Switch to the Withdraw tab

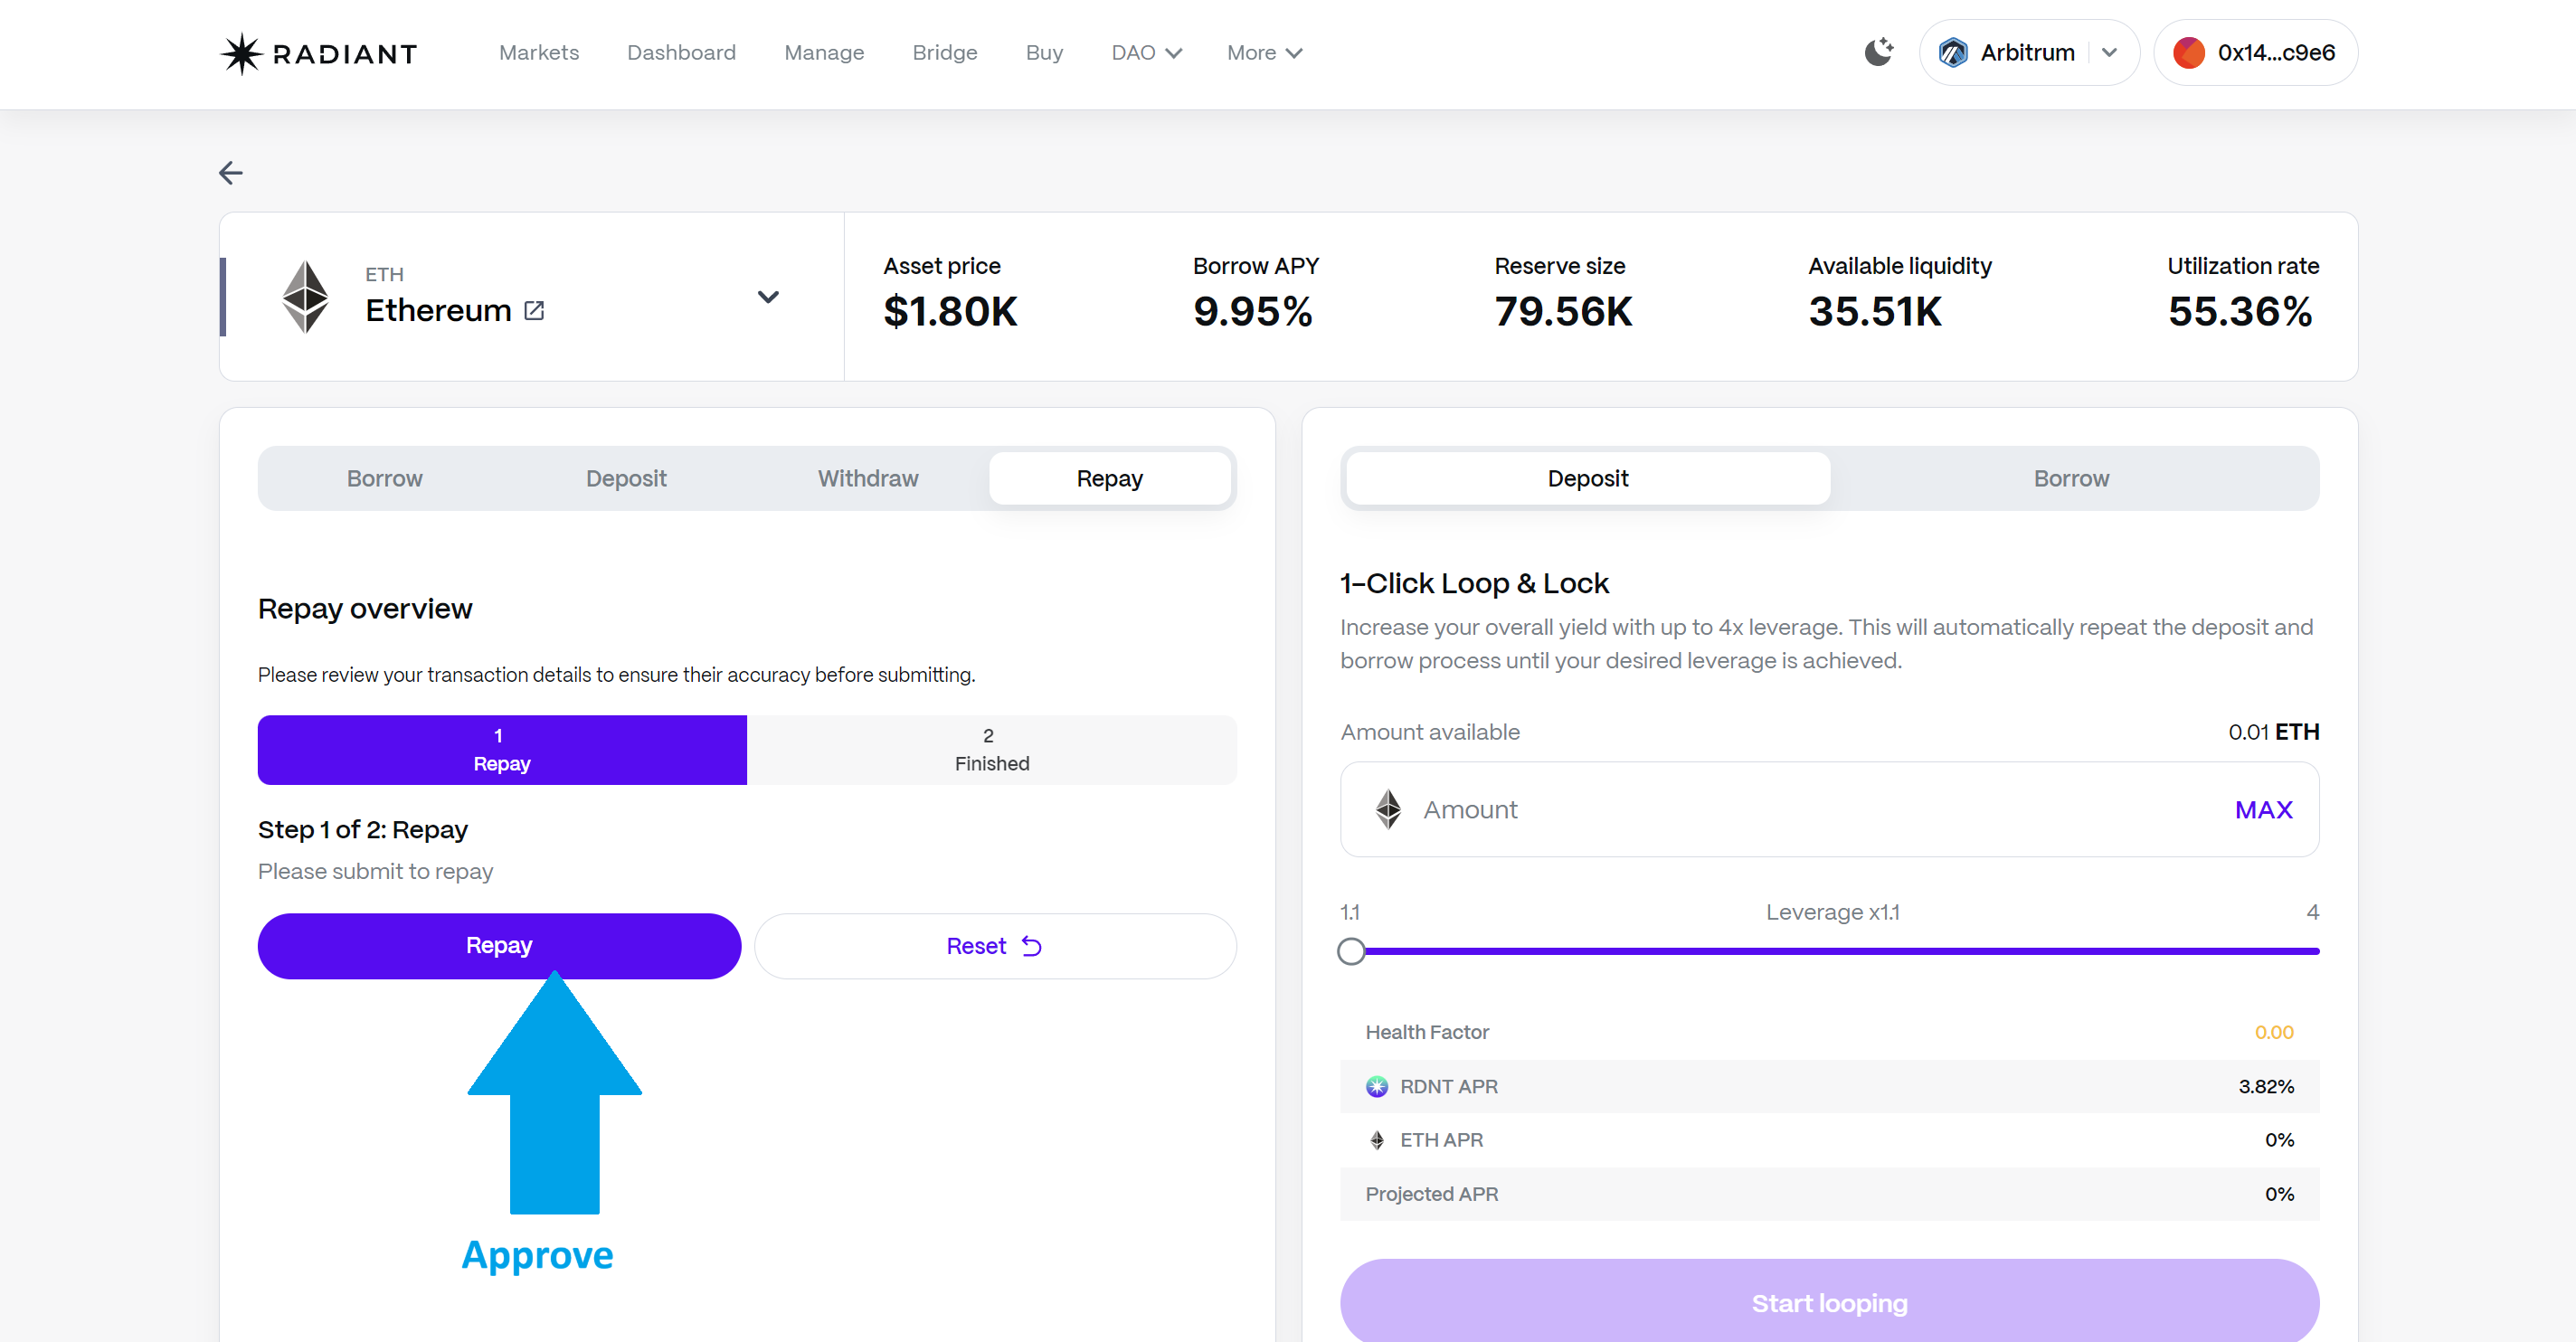pos(867,479)
